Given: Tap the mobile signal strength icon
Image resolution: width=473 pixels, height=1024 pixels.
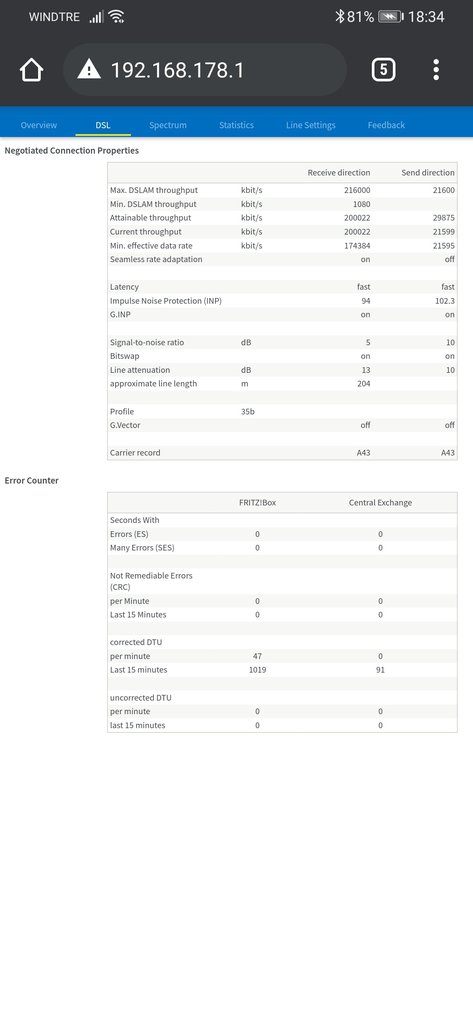Looking at the screenshot, I should (x=96, y=16).
